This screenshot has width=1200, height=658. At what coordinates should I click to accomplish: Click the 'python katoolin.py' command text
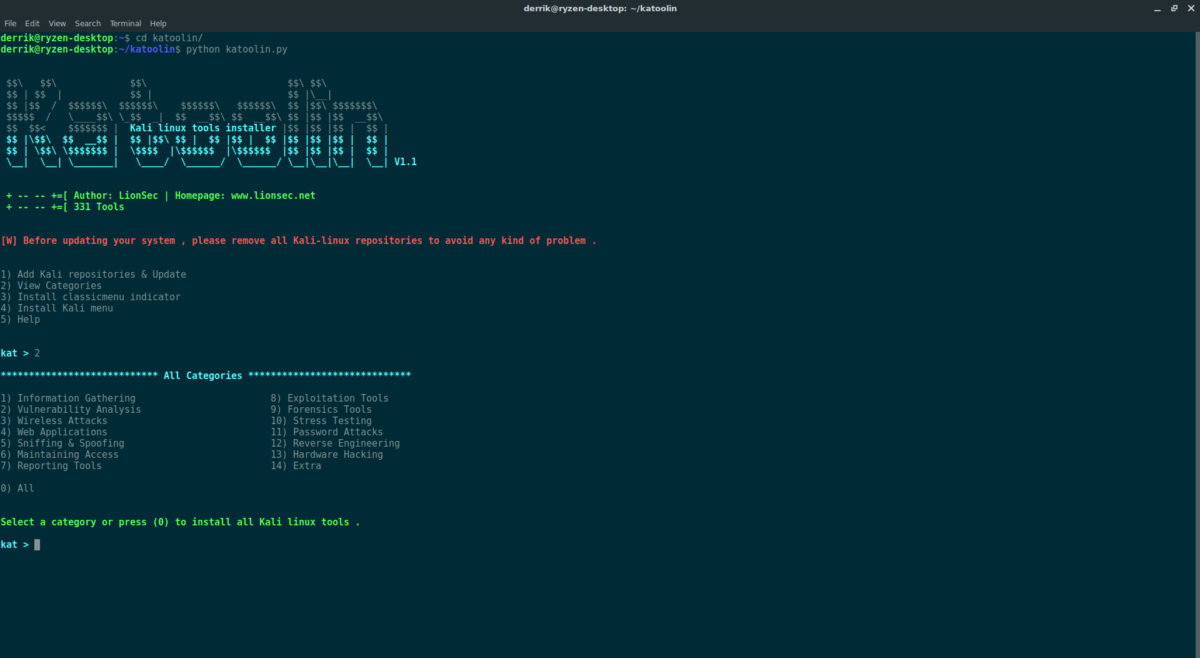(x=237, y=49)
